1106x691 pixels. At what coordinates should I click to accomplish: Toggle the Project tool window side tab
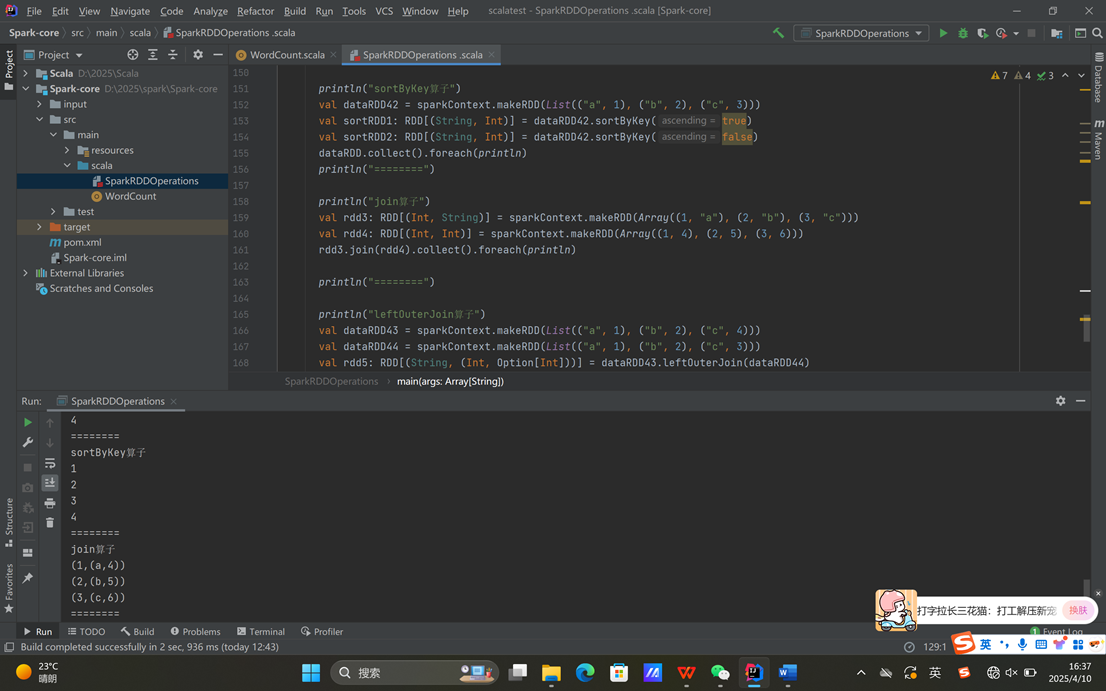[x=8, y=69]
